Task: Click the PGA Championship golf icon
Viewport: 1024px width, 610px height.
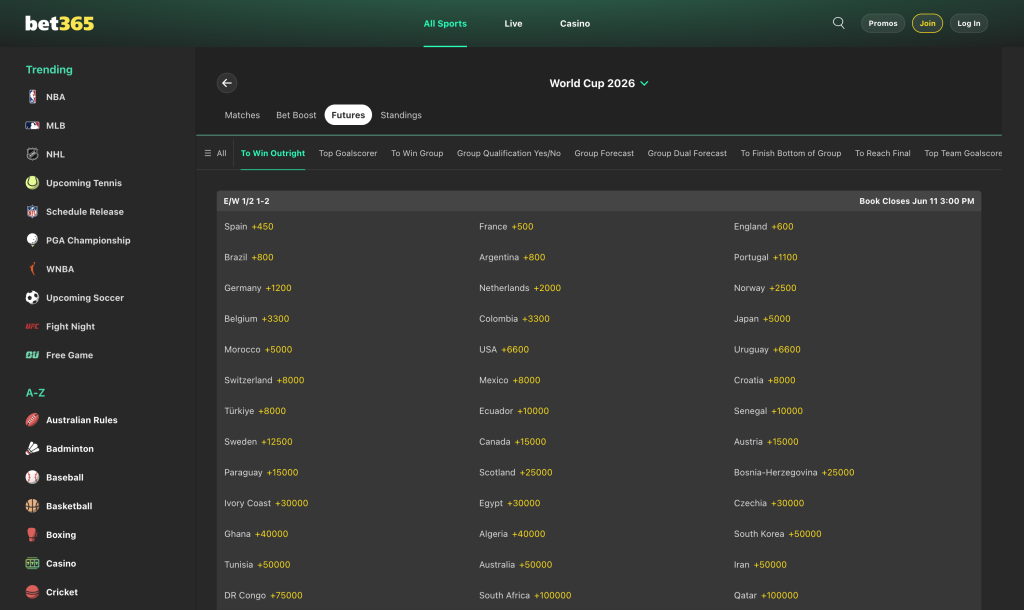Action: coord(32,240)
